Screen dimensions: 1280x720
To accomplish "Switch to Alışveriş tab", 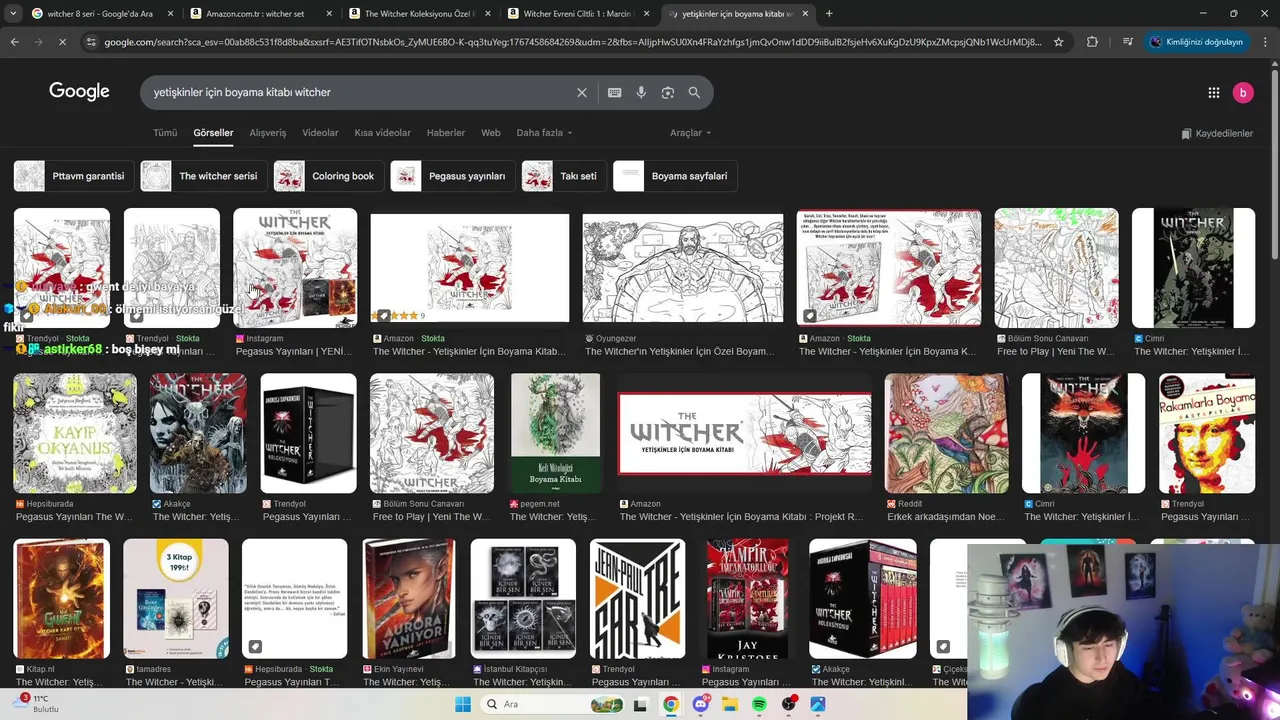I will (267, 132).
